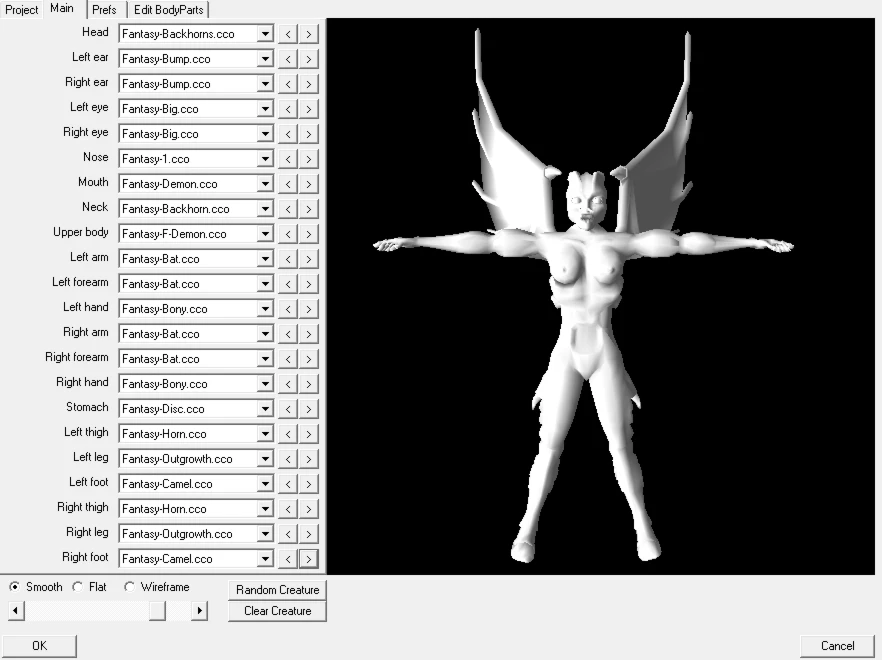This screenshot has width=882, height=660.
Task: Expand the Right thigh dropdown
Action: click(265, 509)
